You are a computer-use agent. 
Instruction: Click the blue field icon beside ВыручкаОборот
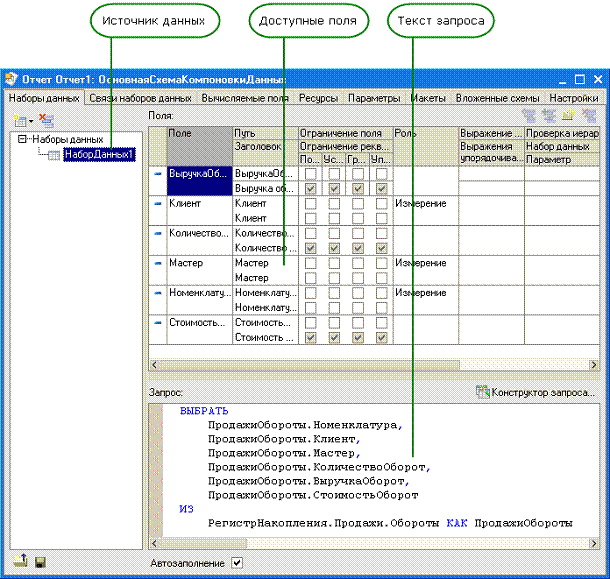click(157, 174)
